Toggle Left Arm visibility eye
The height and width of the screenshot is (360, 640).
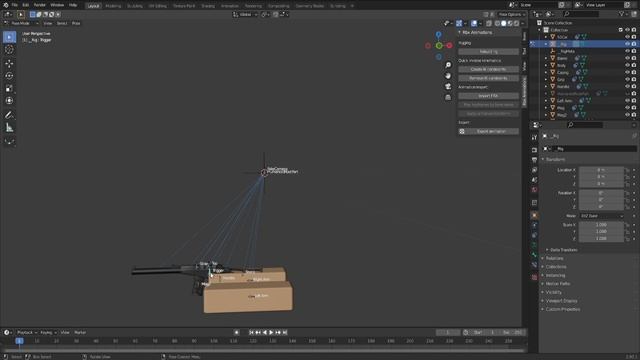627,100
